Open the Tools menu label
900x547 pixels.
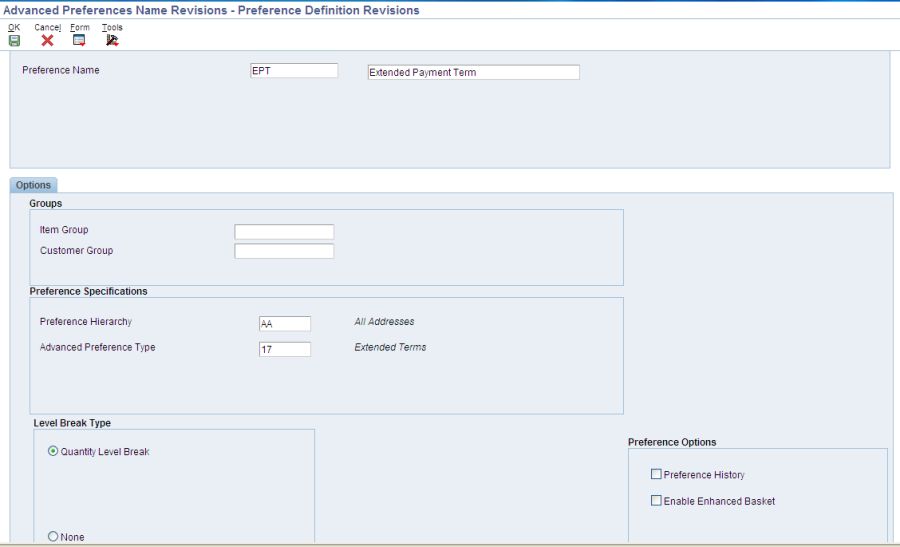coord(112,27)
